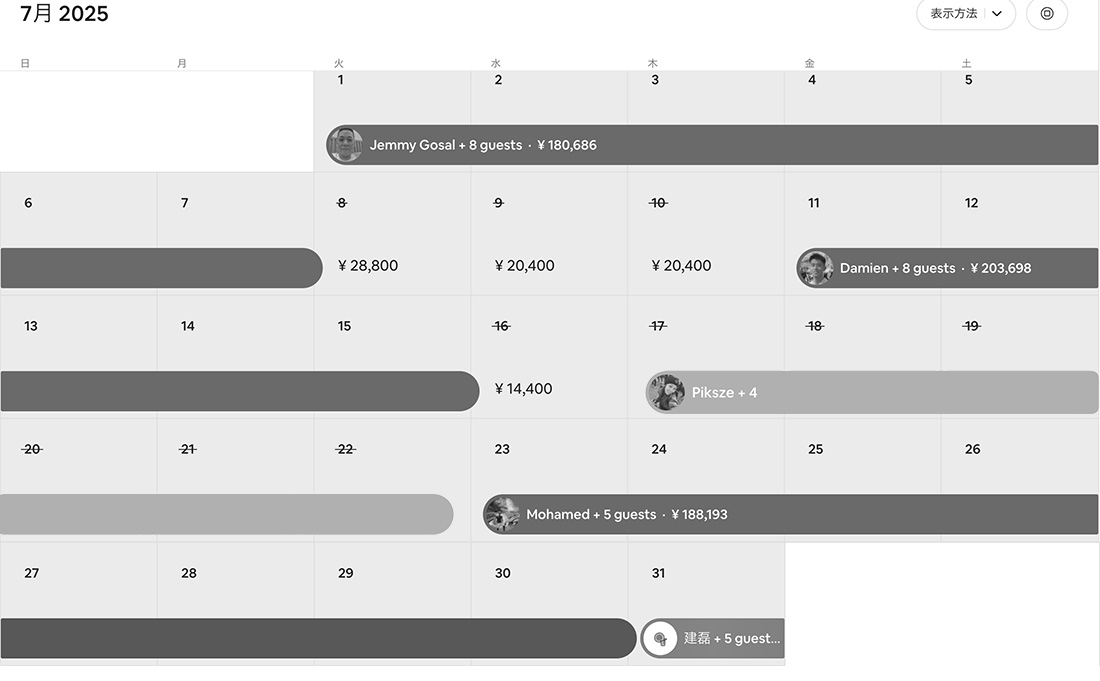Click the 7月 2025 month heading
The image size is (1100, 681).
[64, 14]
